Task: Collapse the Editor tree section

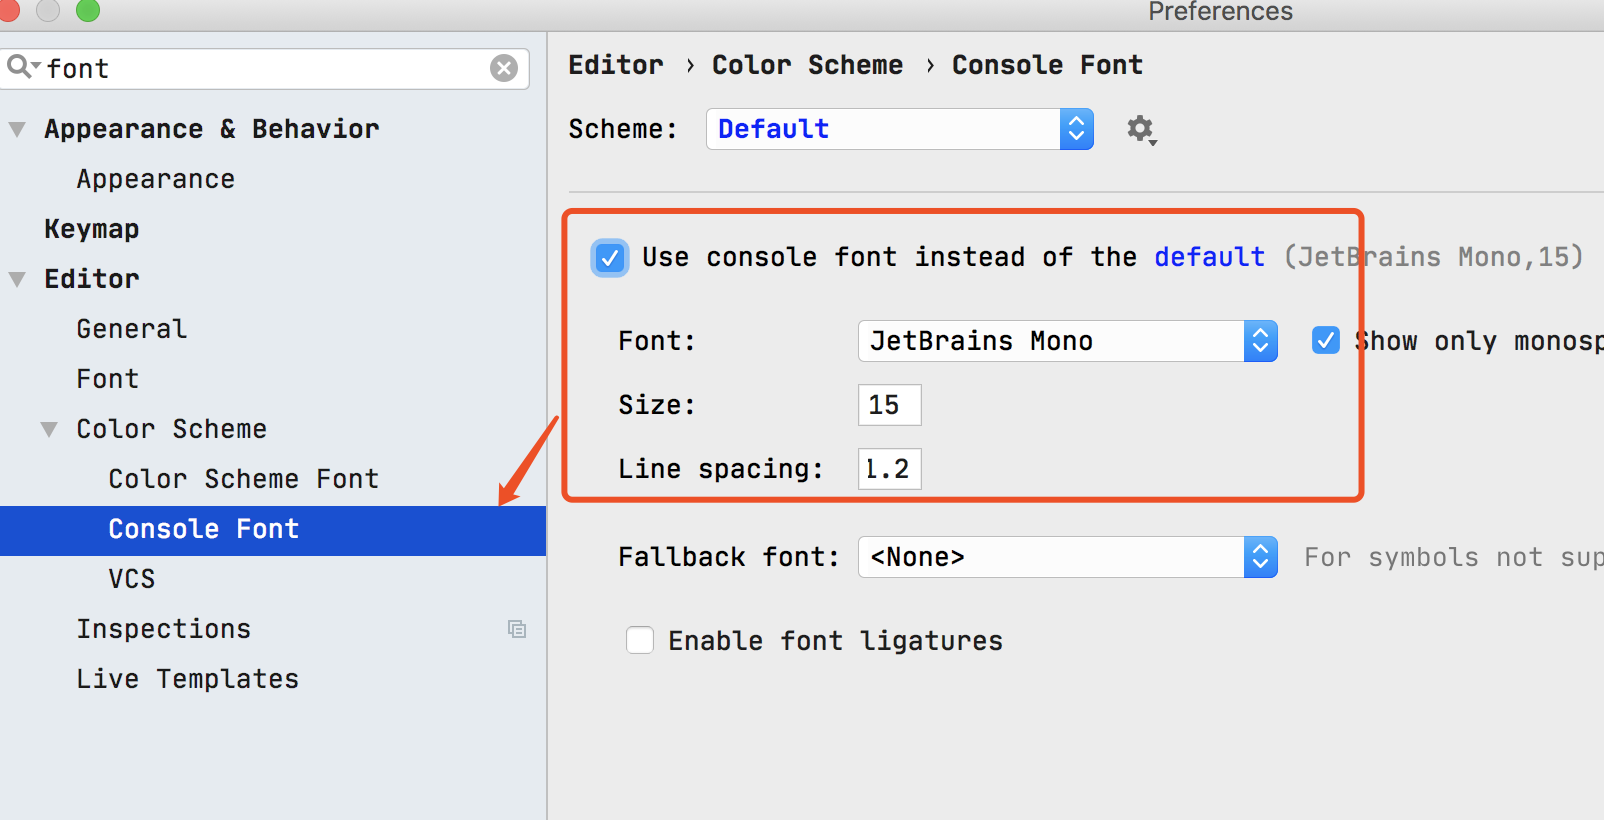Action: (x=17, y=280)
